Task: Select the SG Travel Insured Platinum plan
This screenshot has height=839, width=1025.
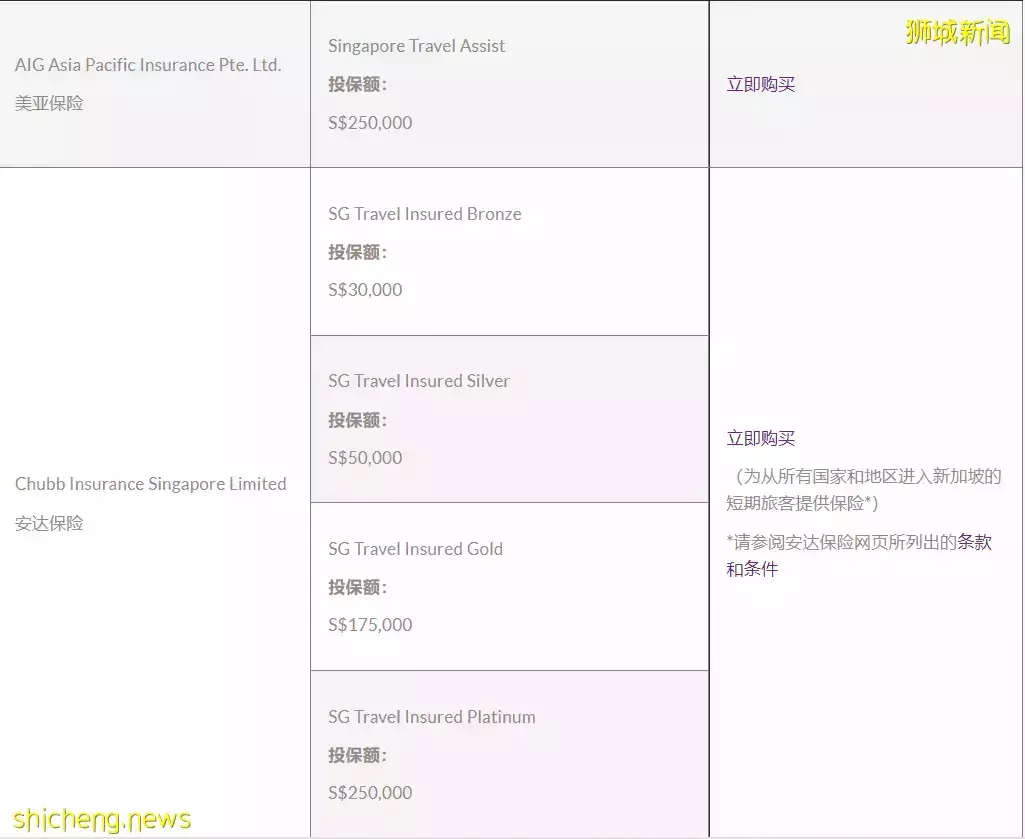Action: tap(431, 717)
